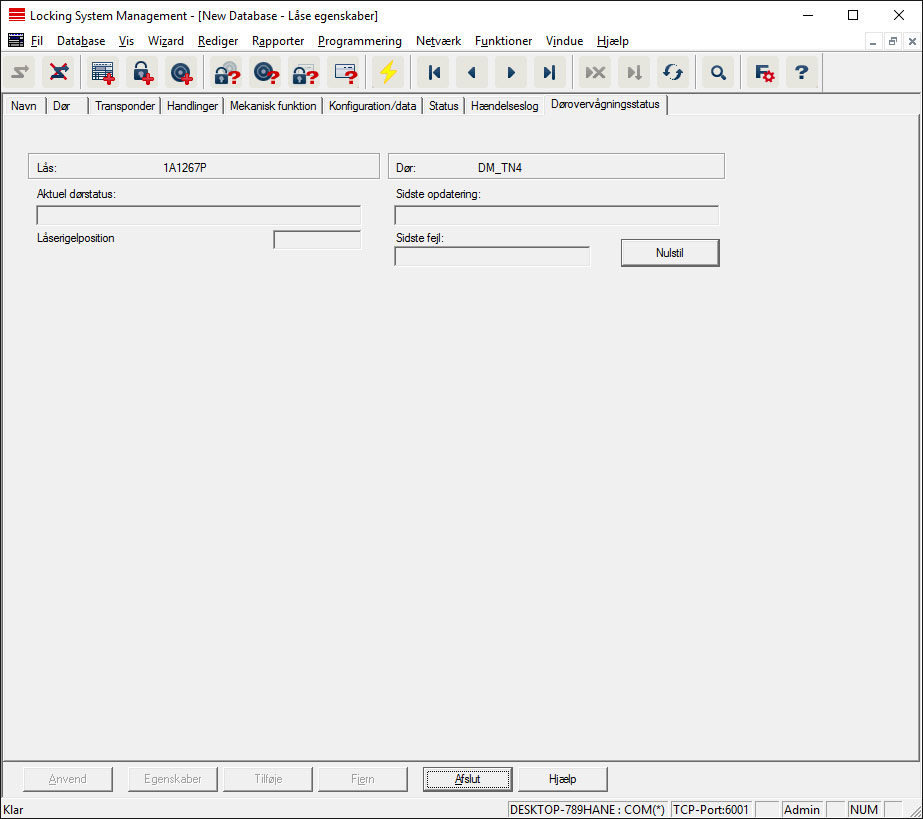
Task: Click the refresh arrows icon
Action: coord(673,72)
